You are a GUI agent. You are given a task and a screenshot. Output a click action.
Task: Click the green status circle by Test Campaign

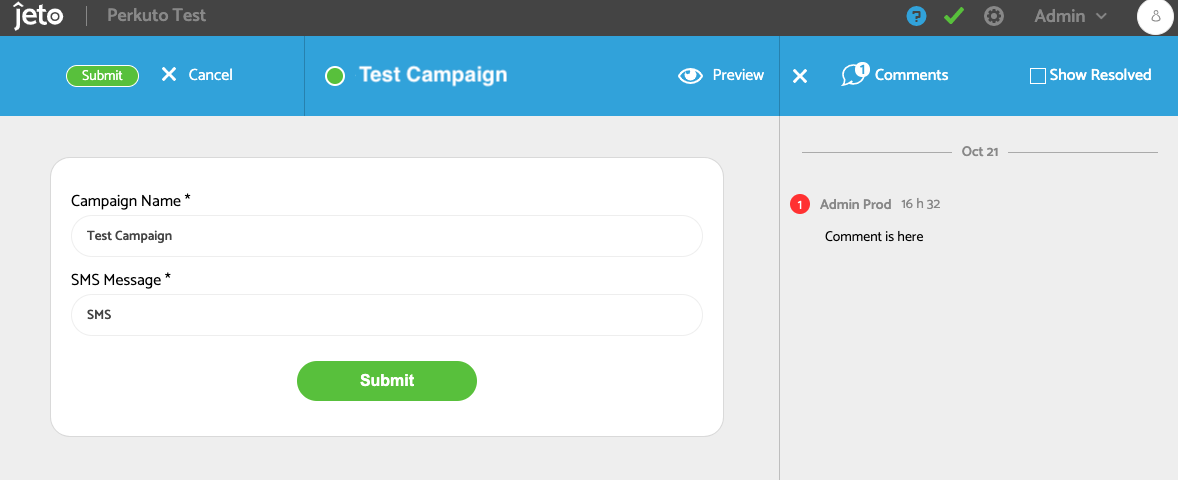click(335, 75)
